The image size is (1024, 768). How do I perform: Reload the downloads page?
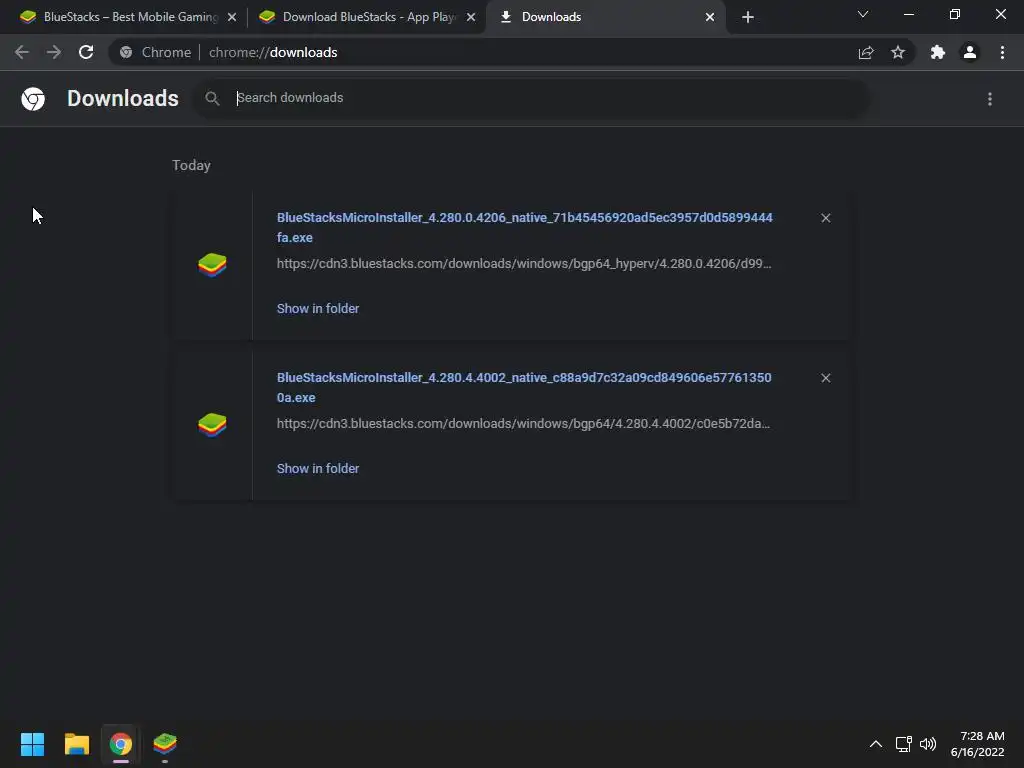click(86, 52)
